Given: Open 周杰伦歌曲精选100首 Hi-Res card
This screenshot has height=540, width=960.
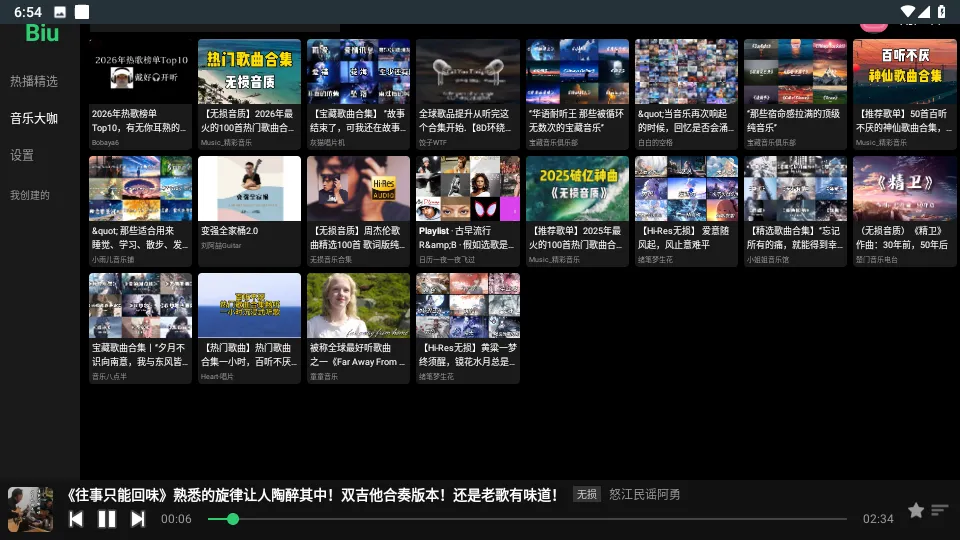Looking at the screenshot, I should pyautogui.click(x=358, y=211).
